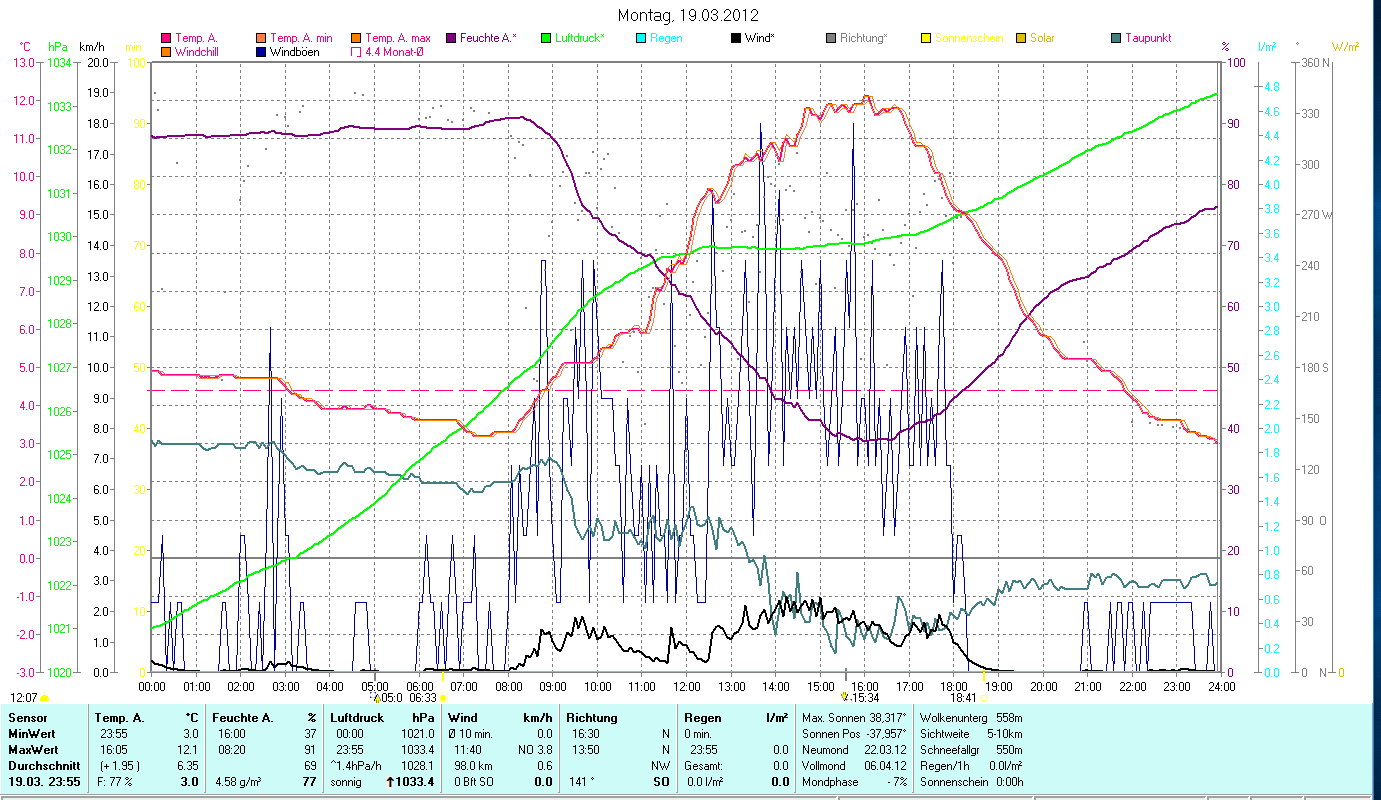Click the Mondphase -7% entry

pos(854,782)
